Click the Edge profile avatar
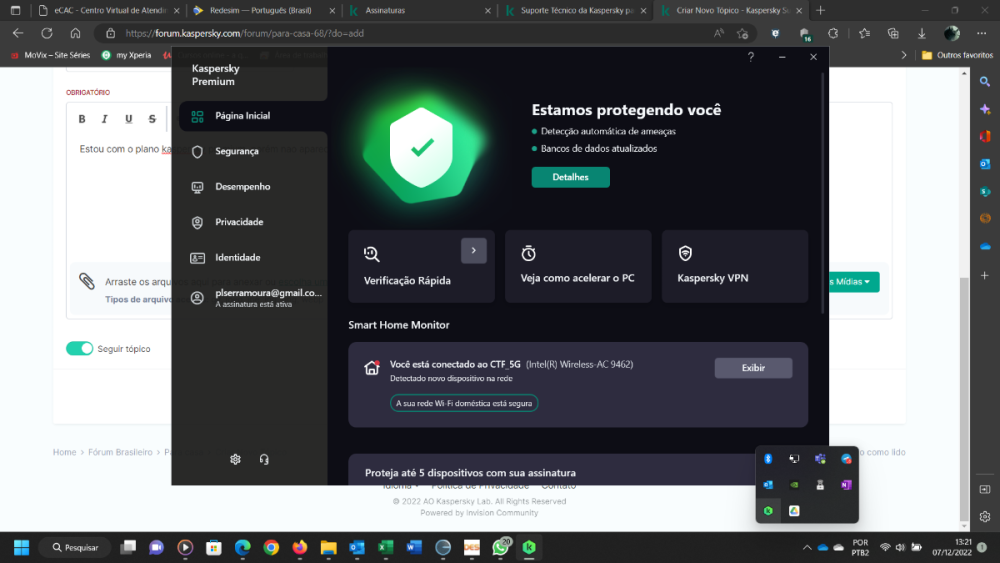This screenshot has height=563, width=1000. pos(952,33)
